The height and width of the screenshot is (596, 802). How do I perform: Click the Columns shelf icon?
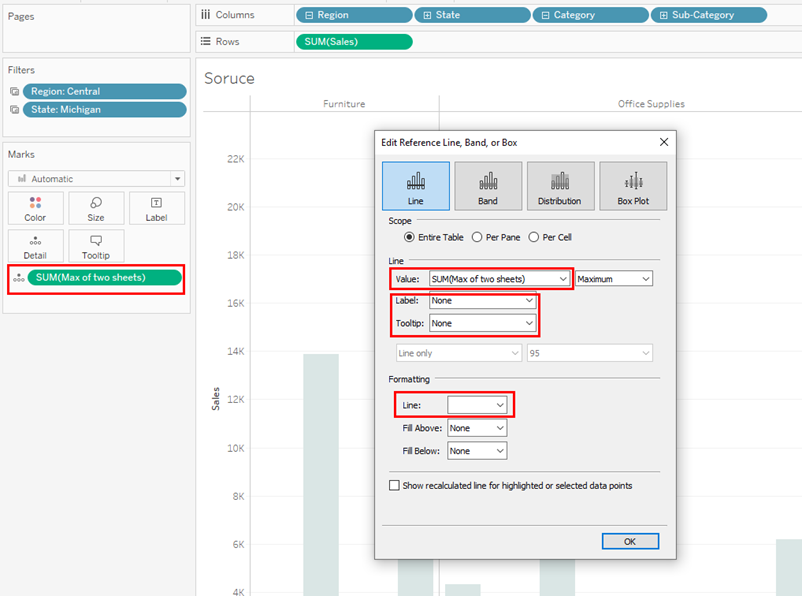tap(206, 14)
